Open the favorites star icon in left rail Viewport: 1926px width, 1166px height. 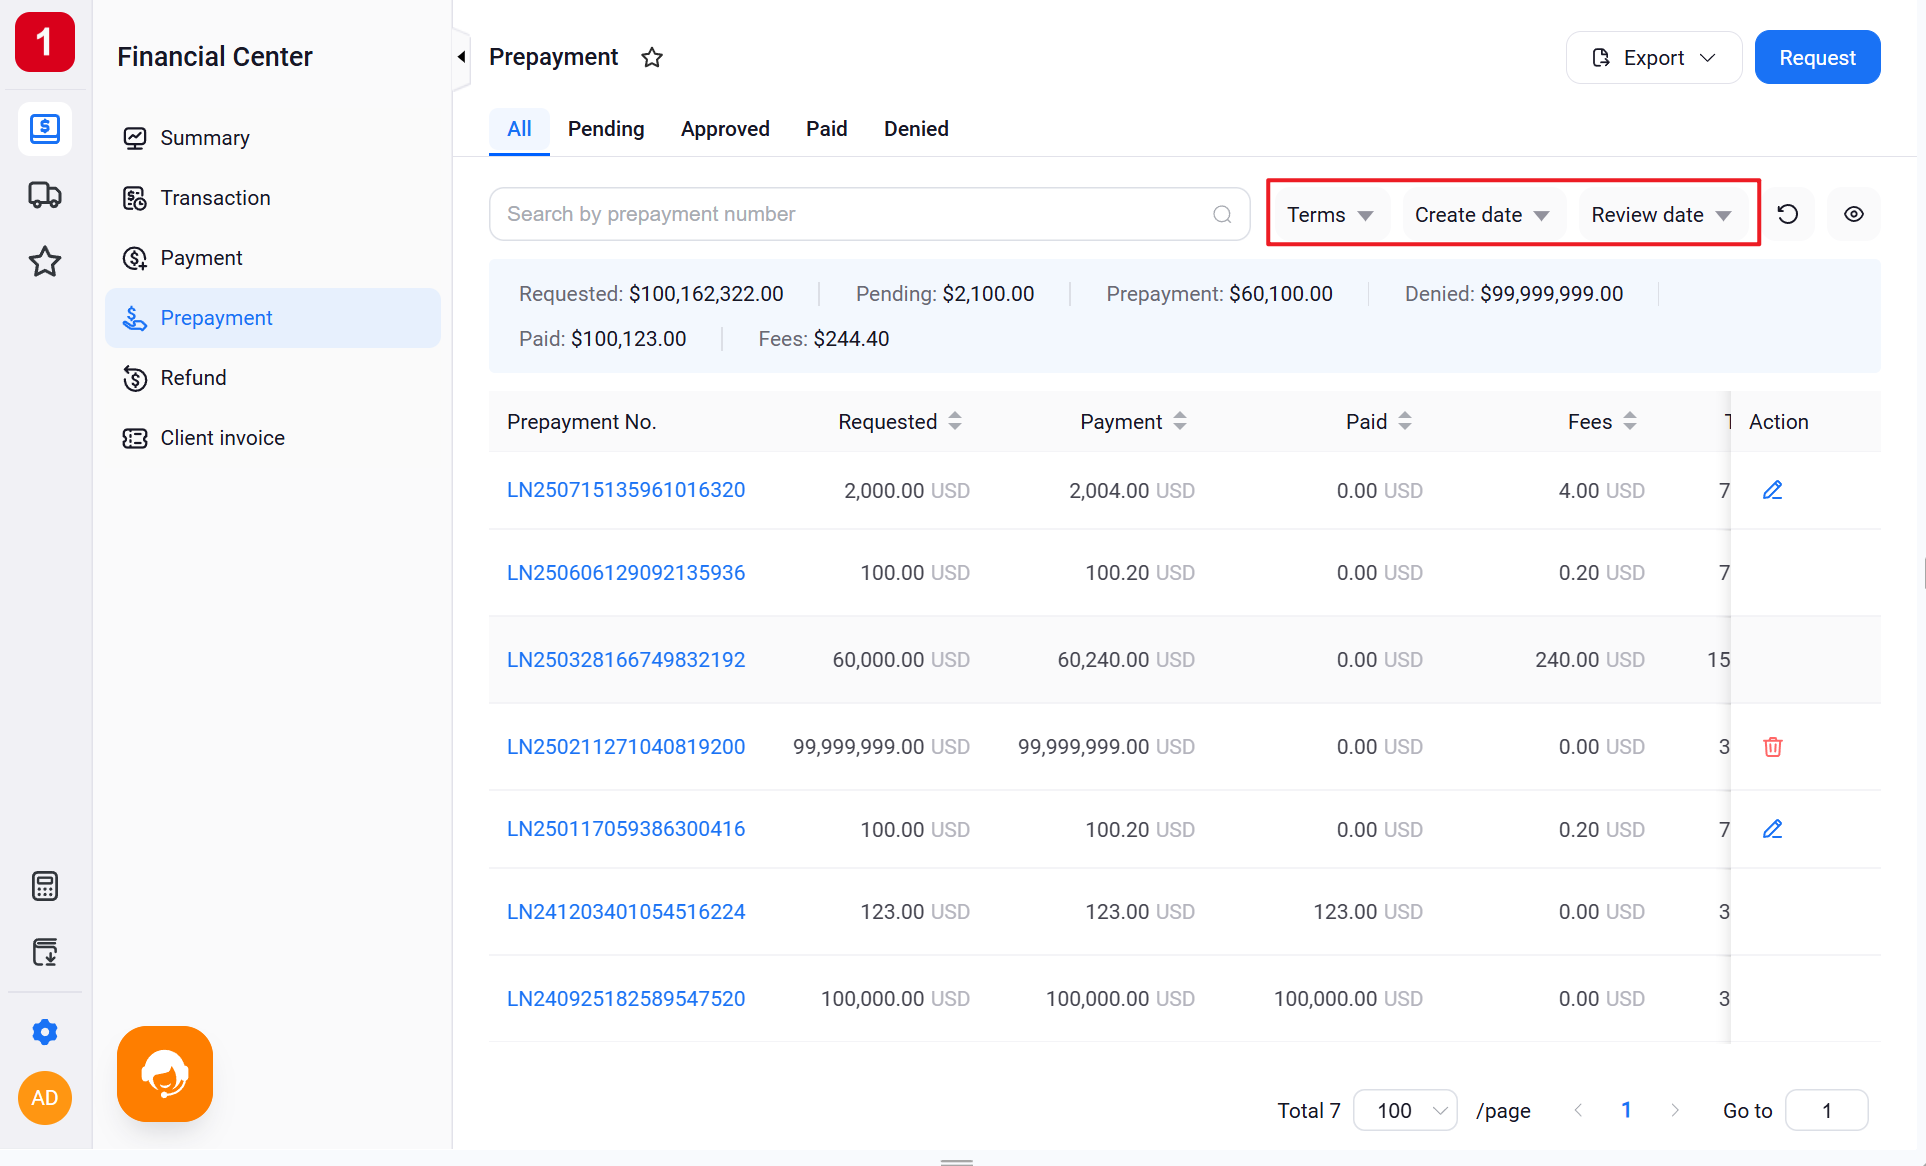(45, 262)
